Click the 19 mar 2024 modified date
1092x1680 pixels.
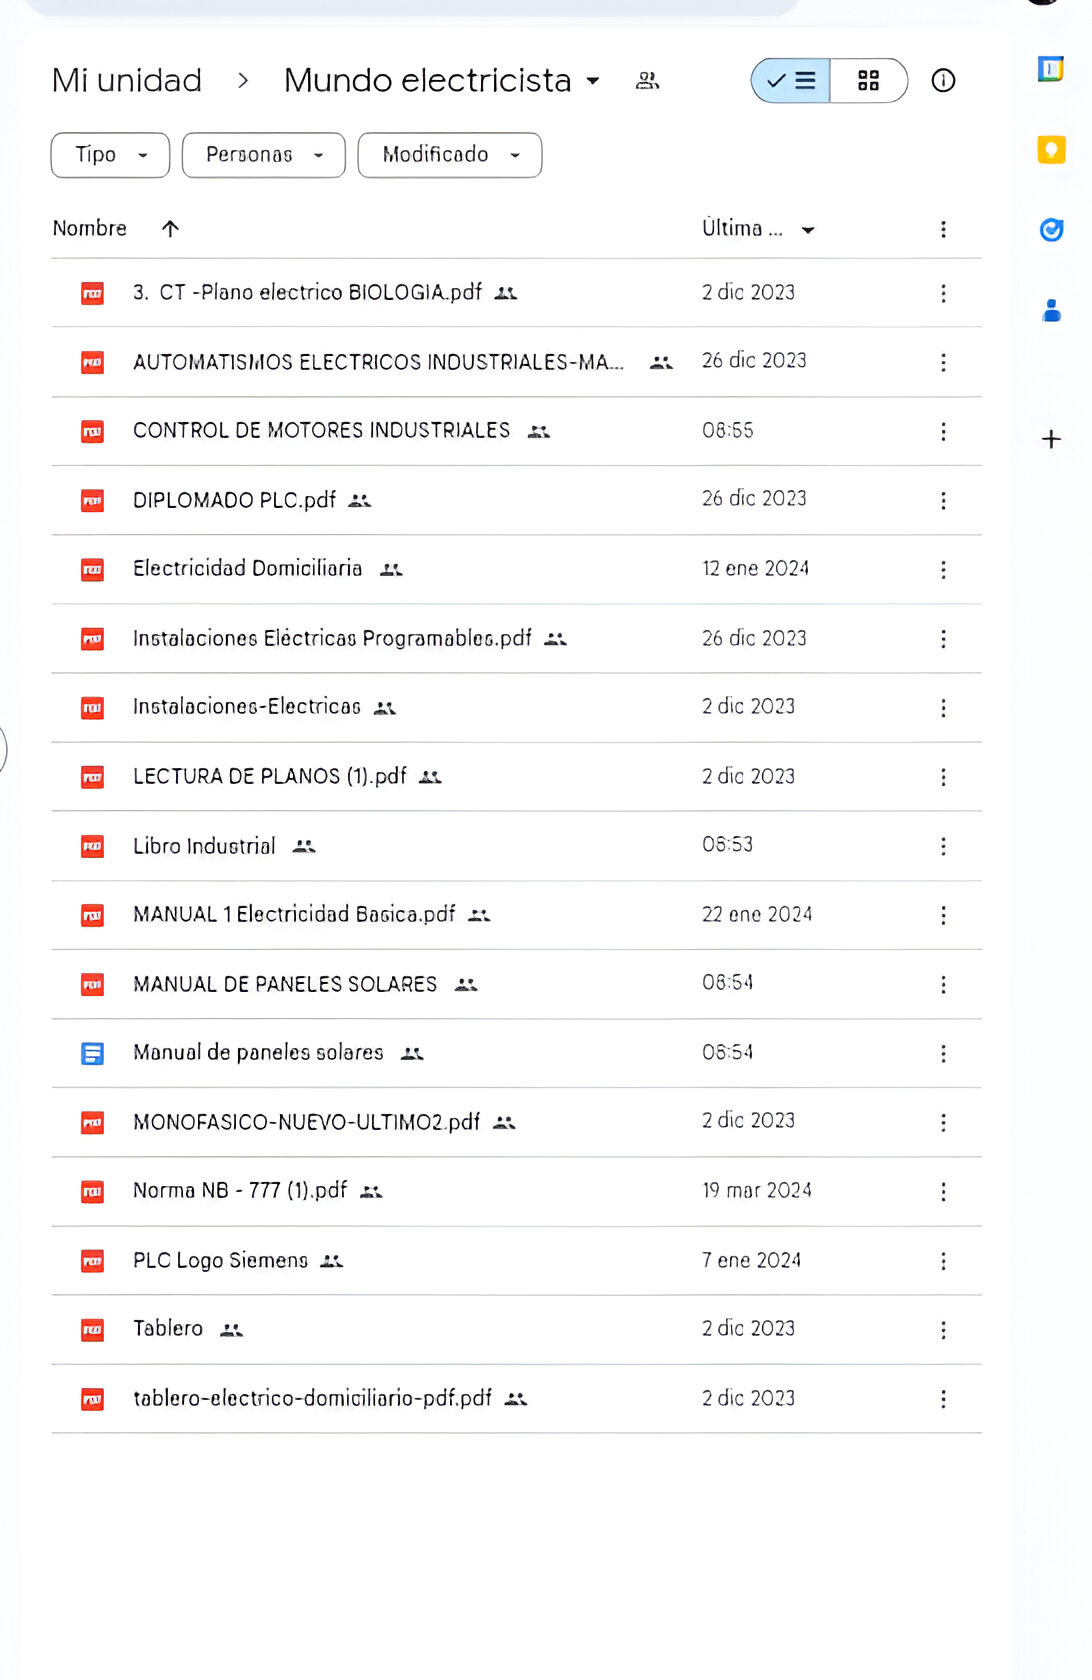tap(757, 1190)
